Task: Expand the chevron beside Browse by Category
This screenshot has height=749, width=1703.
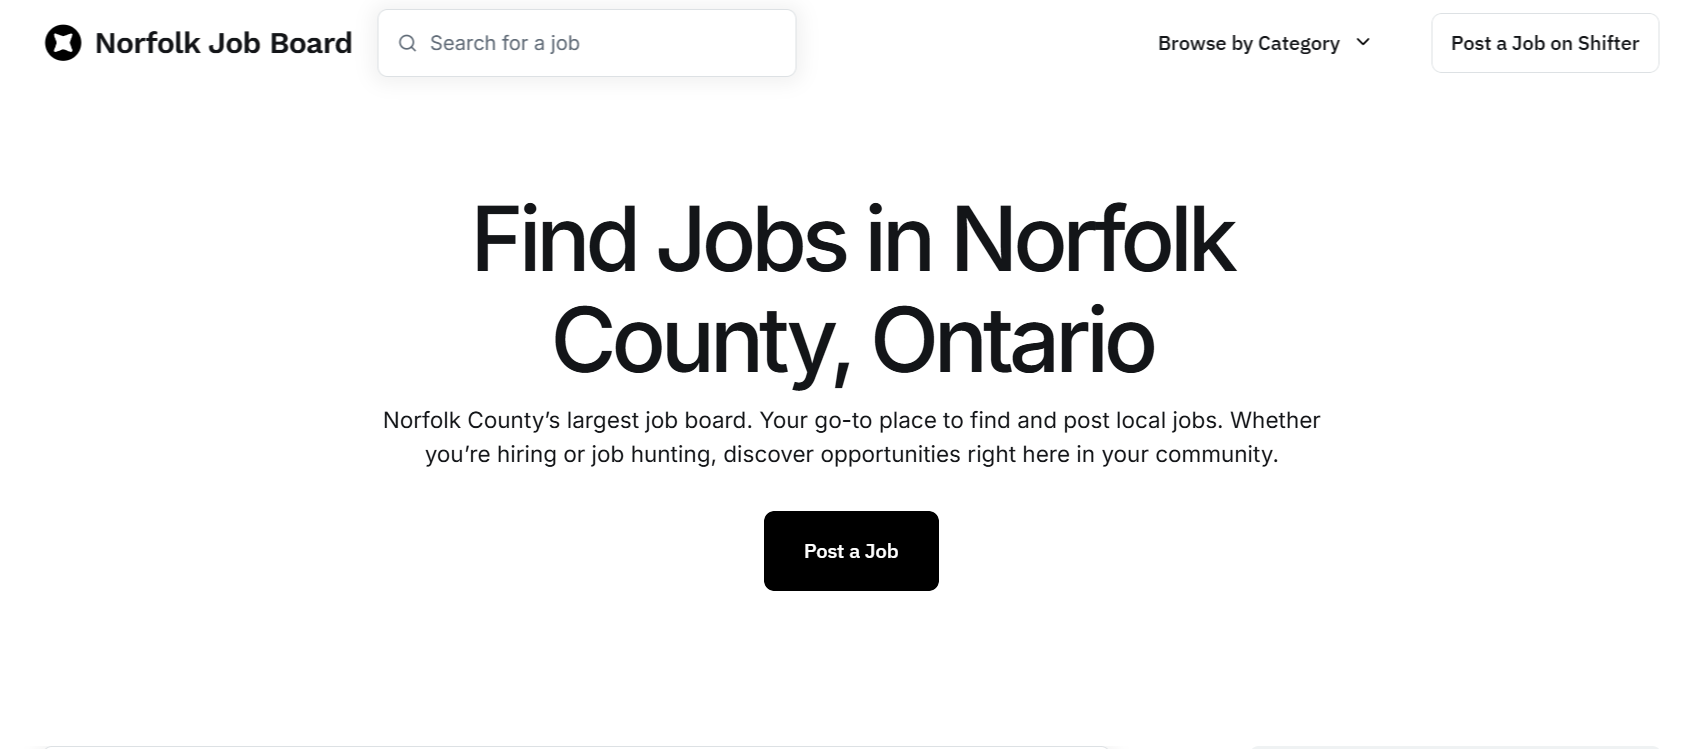Action: (x=1363, y=42)
